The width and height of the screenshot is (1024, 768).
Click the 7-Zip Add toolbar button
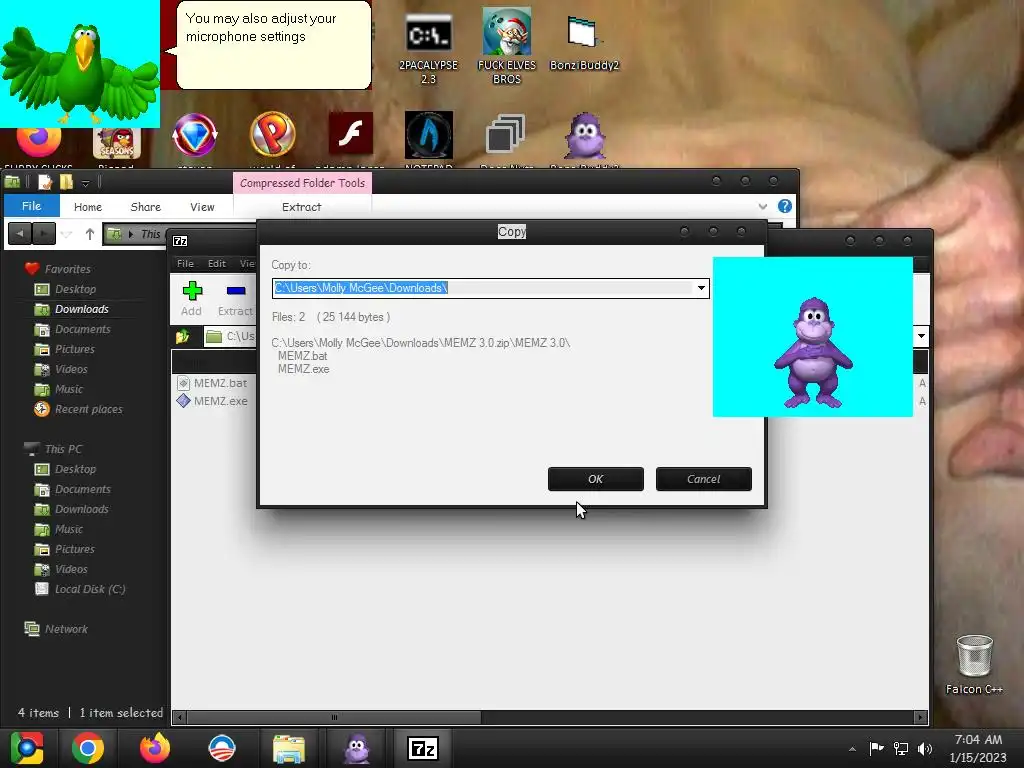(x=191, y=298)
